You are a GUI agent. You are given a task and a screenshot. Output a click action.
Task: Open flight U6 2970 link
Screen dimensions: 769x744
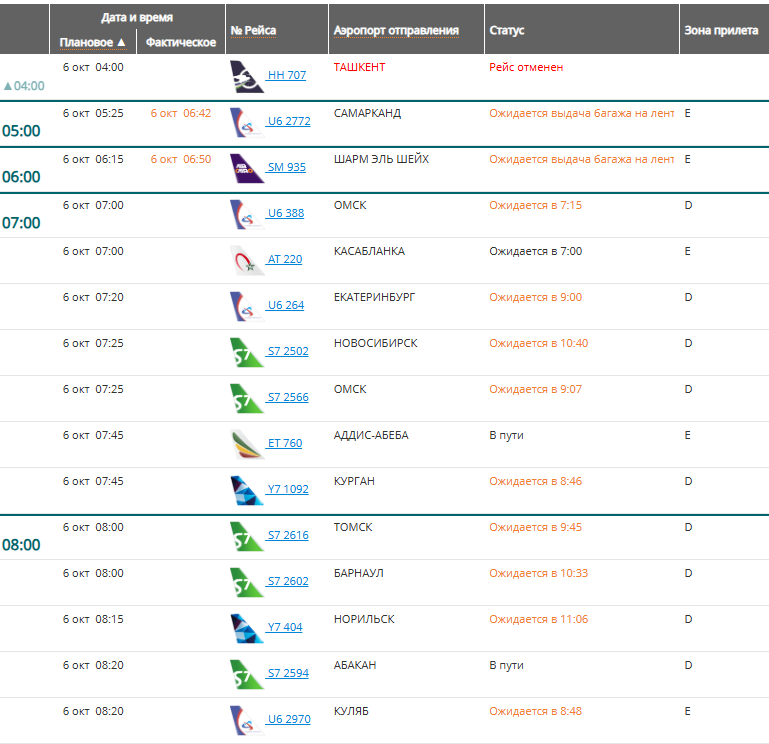[289, 719]
